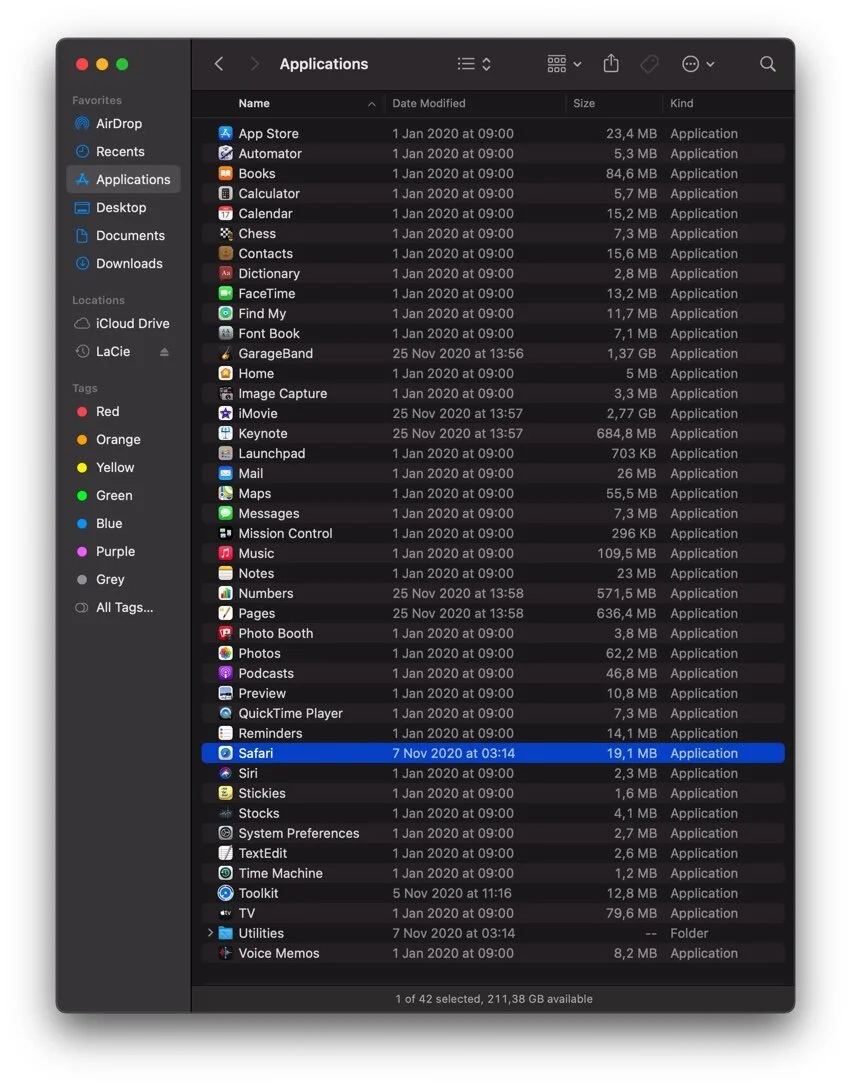The width and height of the screenshot is (851, 1087).
Task: Click the Voice Memos app icon
Action: pyautogui.click(x=225, y=953)
